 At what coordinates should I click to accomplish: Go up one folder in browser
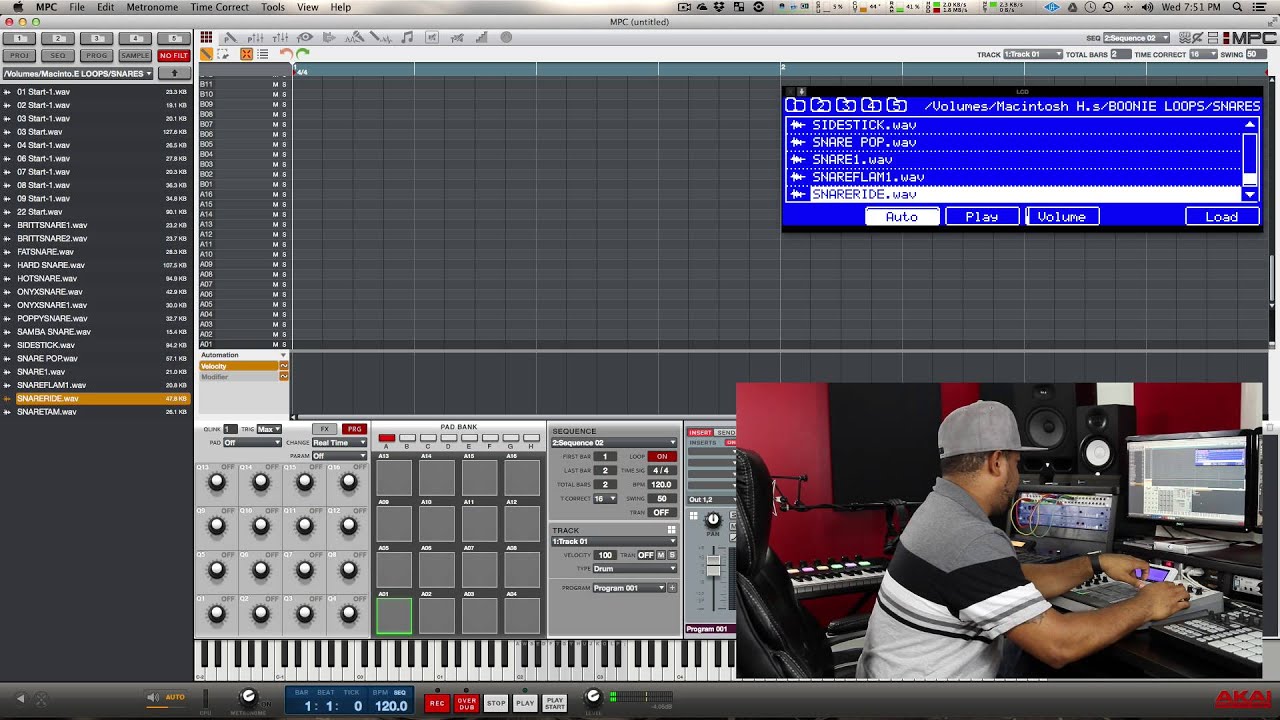pos(174,73)
